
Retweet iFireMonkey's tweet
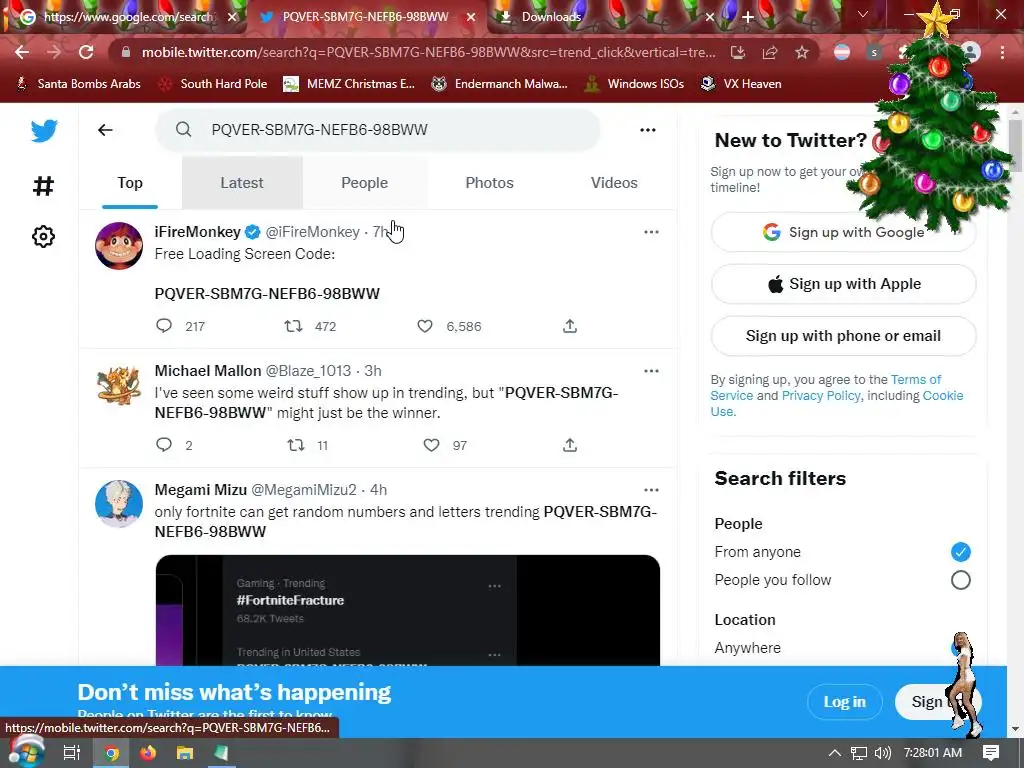tap(293, 325)
